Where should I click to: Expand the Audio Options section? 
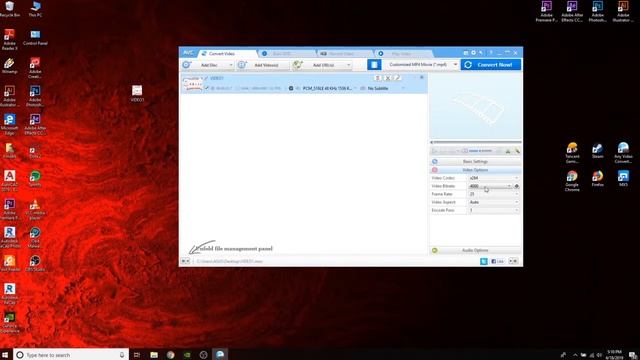point(476,250)
